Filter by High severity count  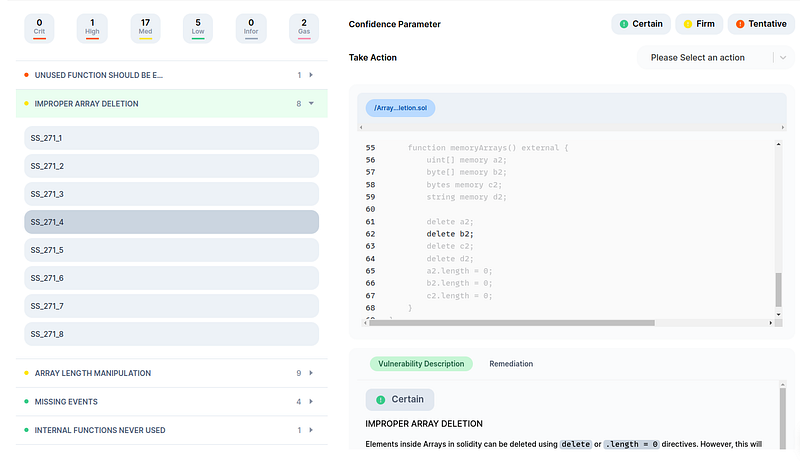[92, 29]
